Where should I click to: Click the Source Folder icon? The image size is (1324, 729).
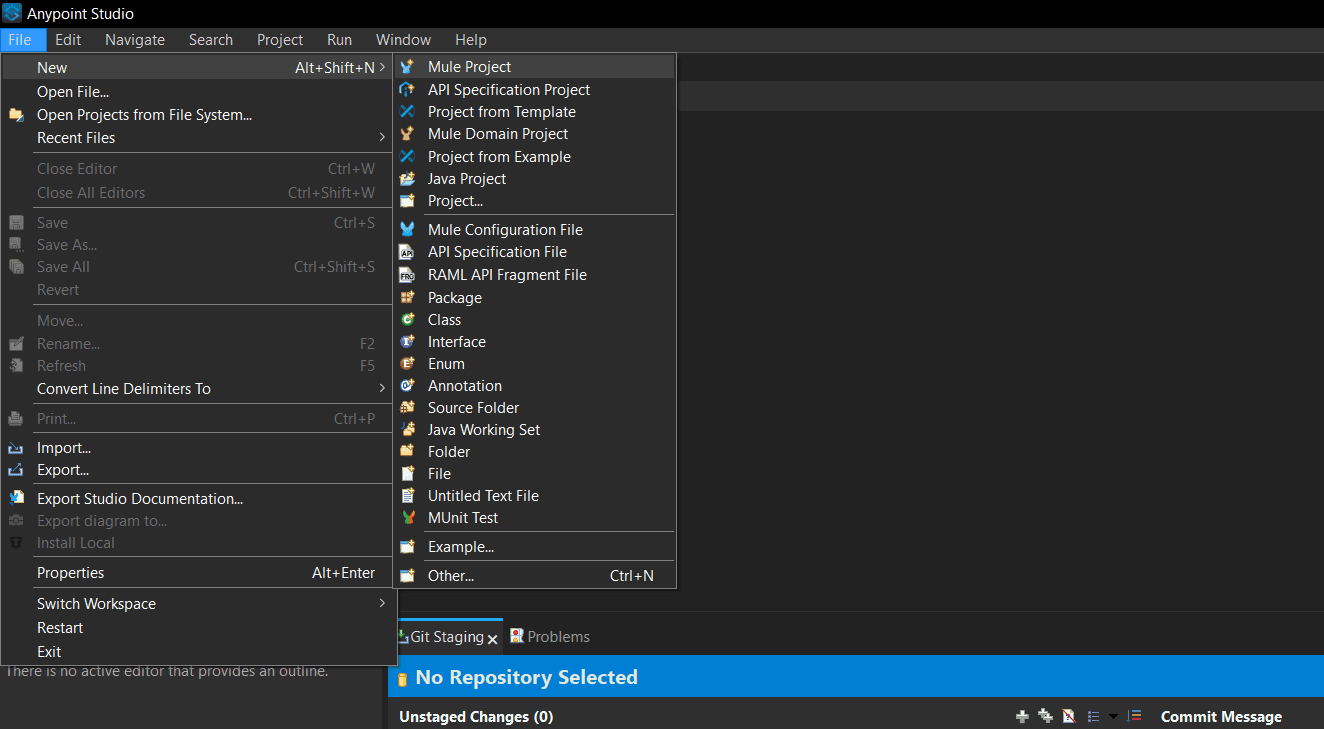pyautogui.click(x=407, y=408)
